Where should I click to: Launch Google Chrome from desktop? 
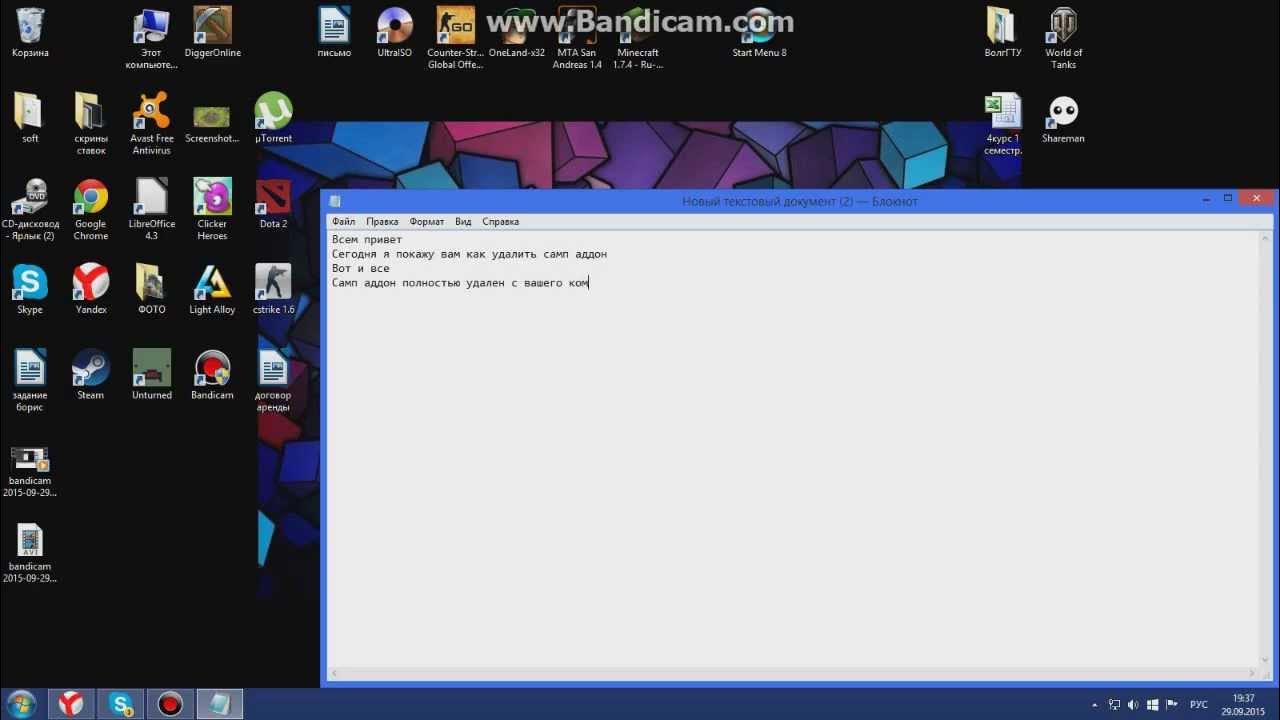pos(91,210)
